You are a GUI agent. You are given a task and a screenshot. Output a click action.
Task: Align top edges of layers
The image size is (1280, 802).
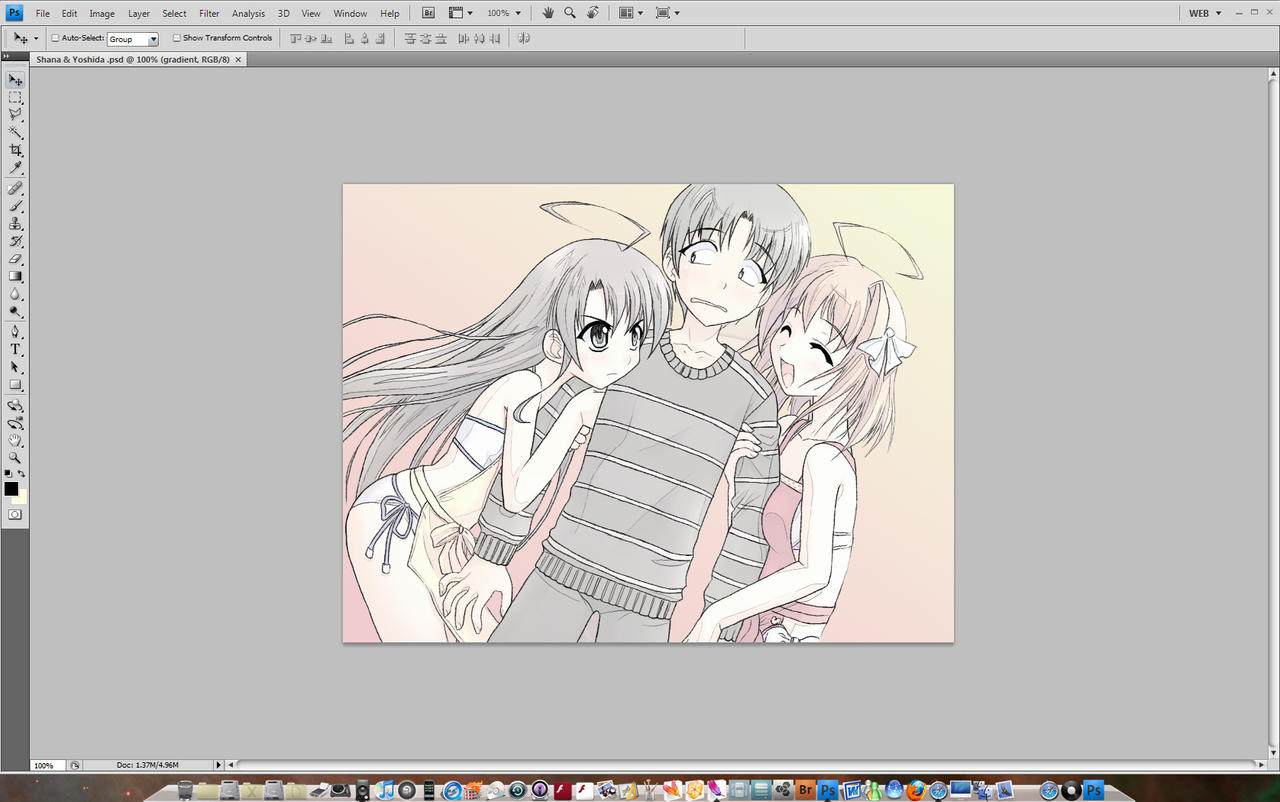[x=294, y=38]
